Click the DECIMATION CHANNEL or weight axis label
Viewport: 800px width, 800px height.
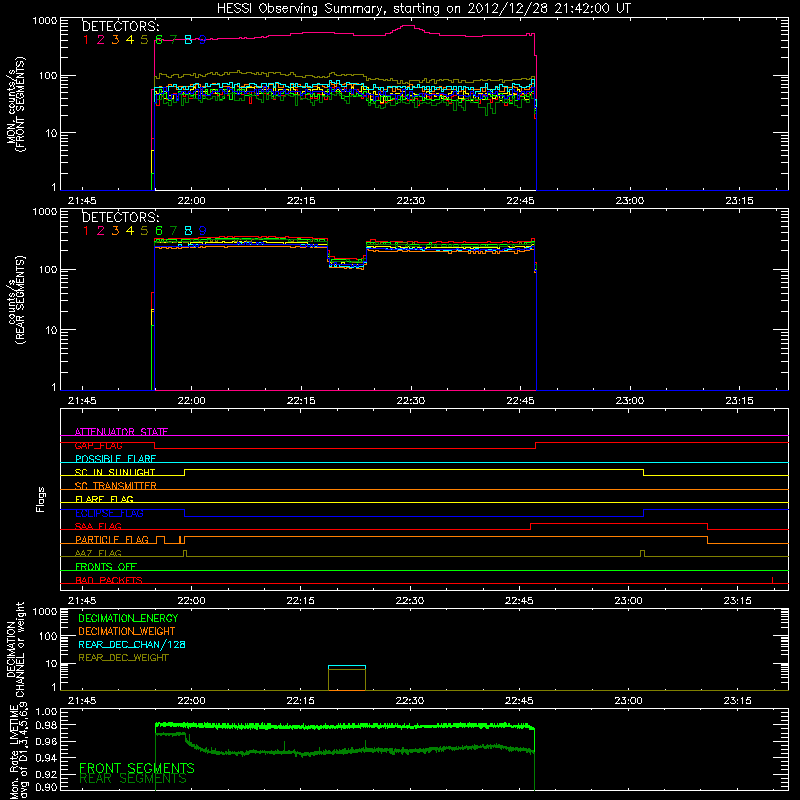coord(15,649)
